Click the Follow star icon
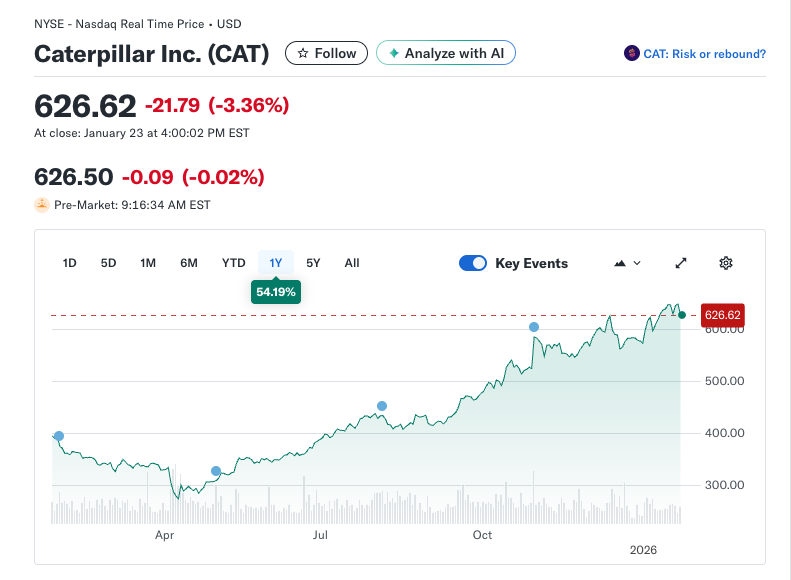The height and width of the screenshot is (580, 791). (303, 53)
